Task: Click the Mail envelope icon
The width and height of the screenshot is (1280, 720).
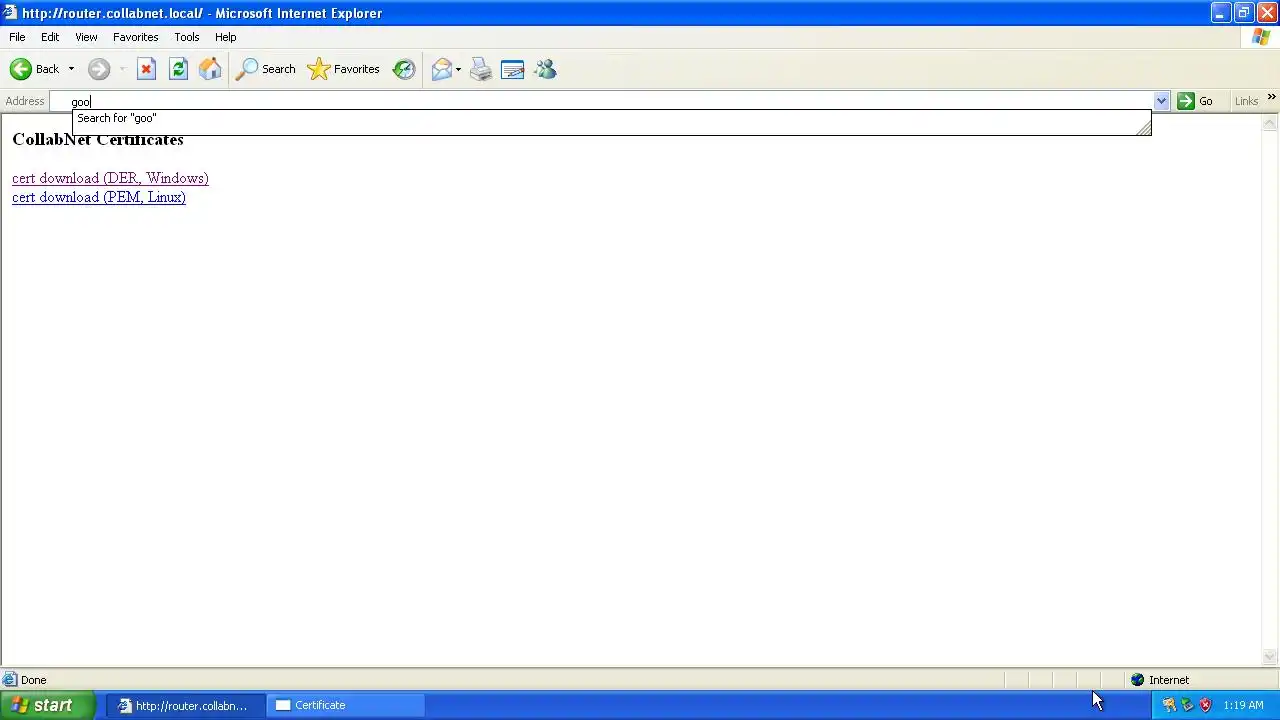Action: (441, 69)
